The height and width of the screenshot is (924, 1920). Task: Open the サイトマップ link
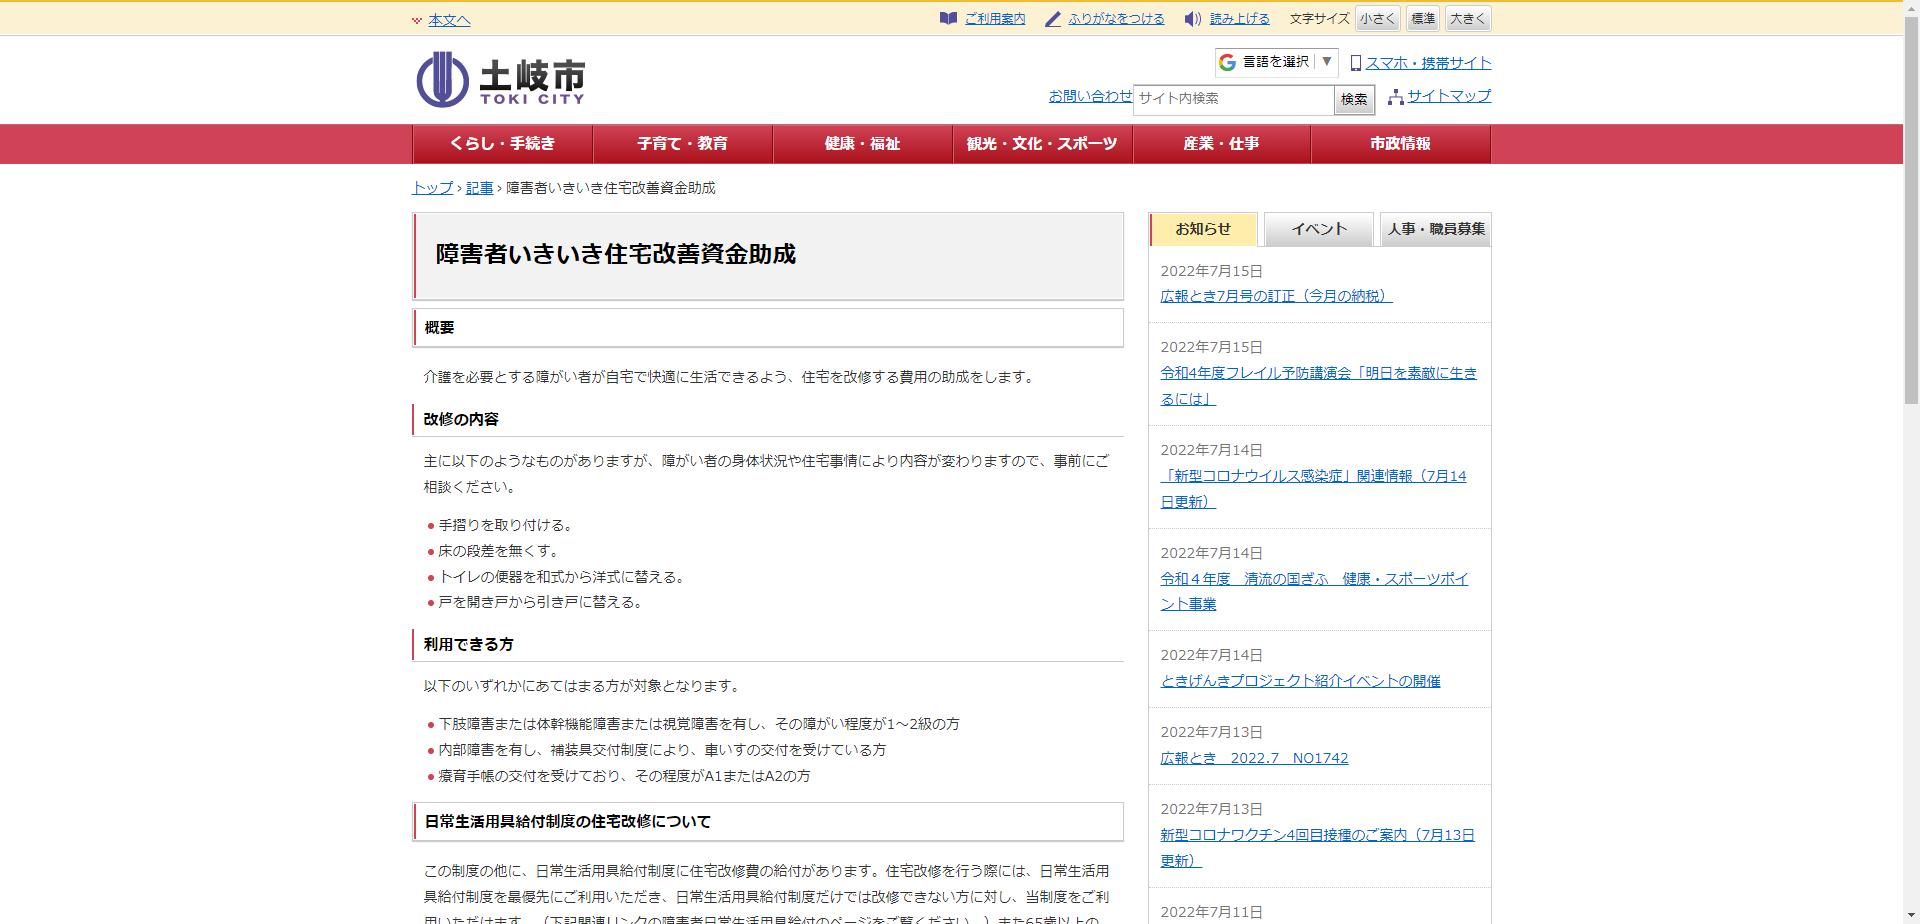click(1449, 96)
